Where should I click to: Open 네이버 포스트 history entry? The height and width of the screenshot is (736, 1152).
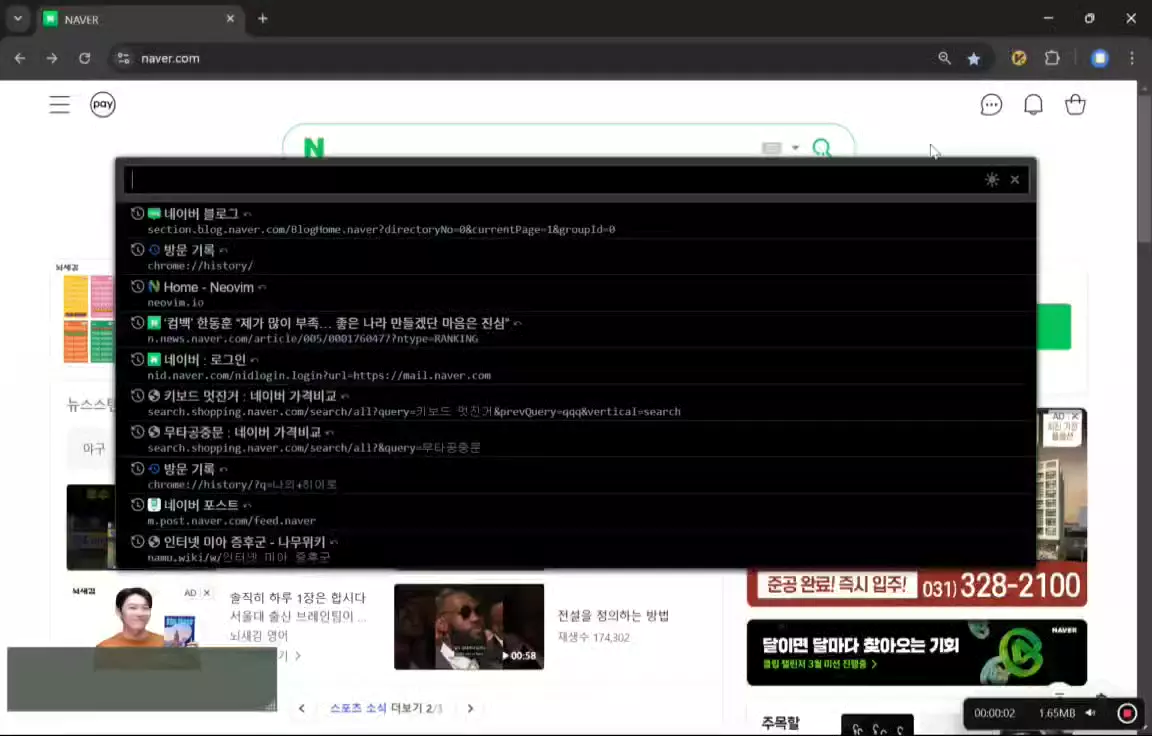576,512
